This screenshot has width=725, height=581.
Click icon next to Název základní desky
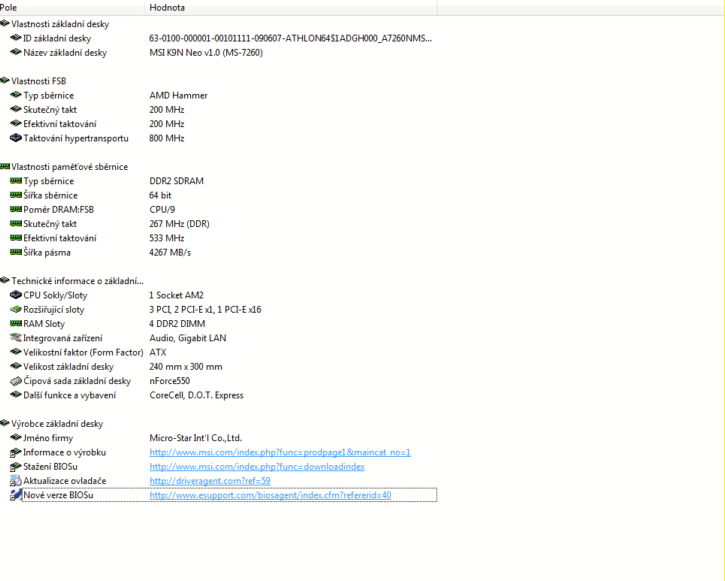click(x=16, y=52)
